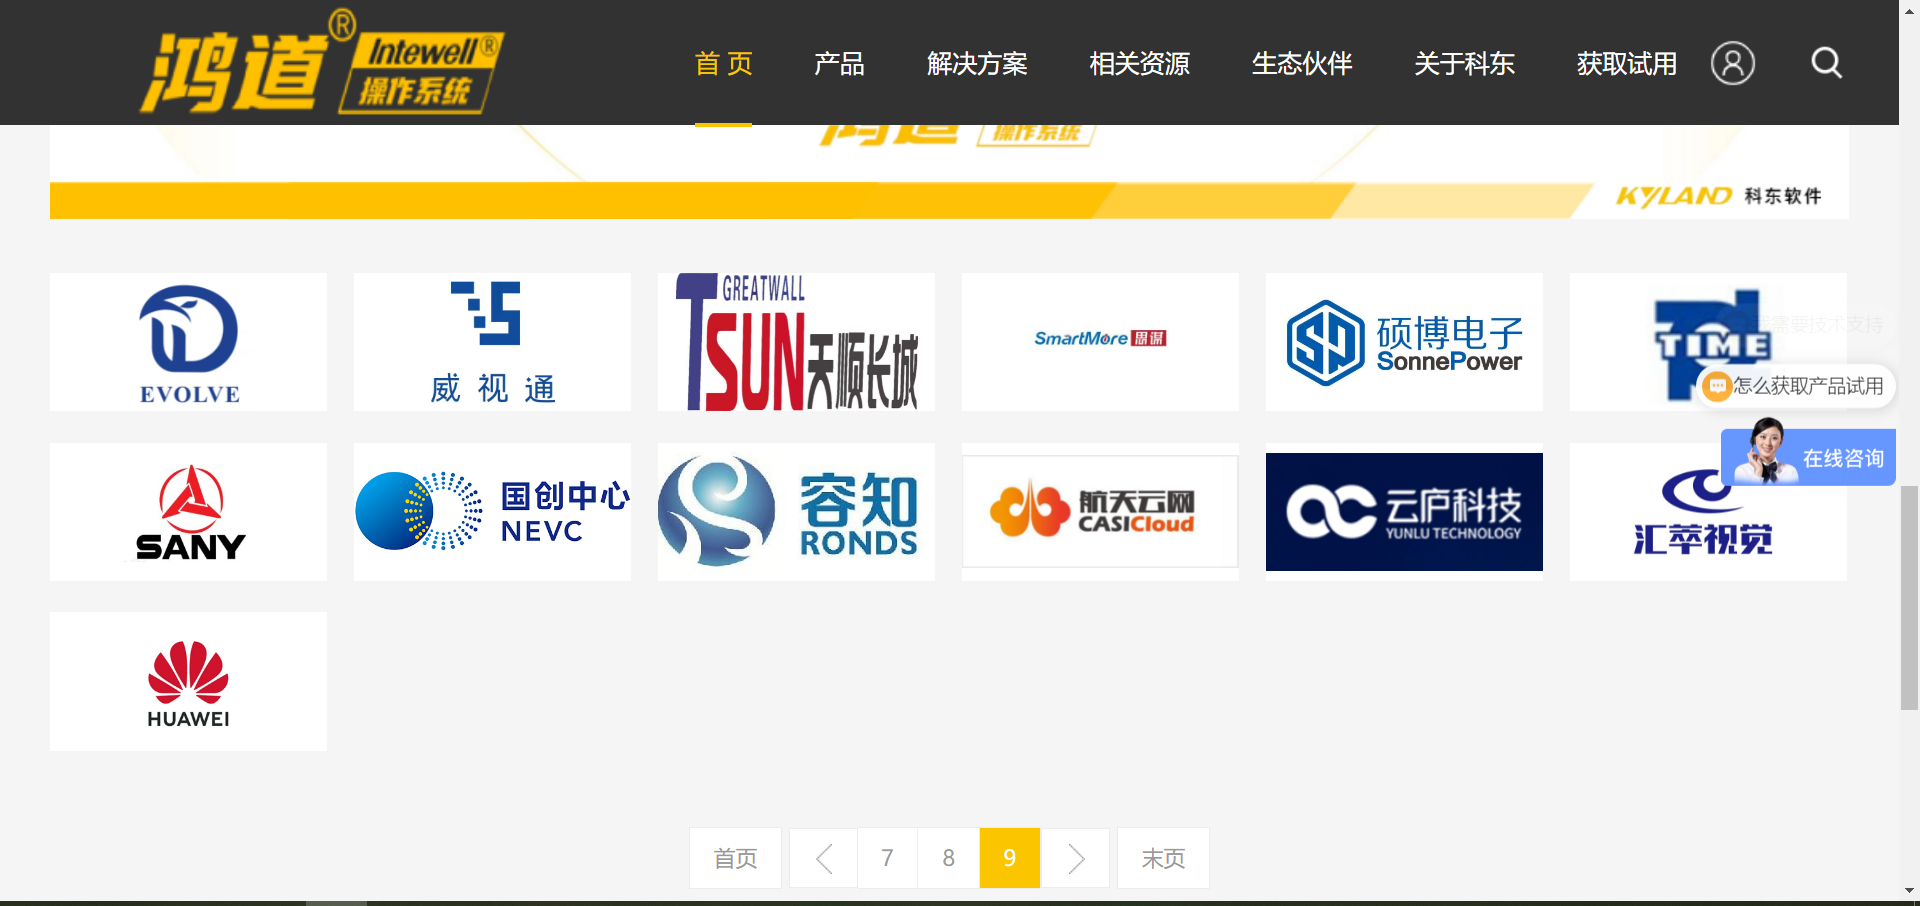The height and width of the screenshot is (906, 1920).
Task: Click the scrollbar down arrow
Action: pos(1909,890)
